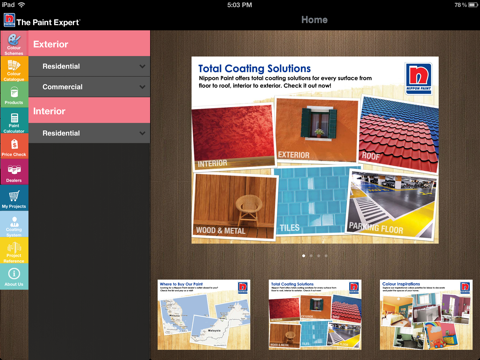Tap the WOOD & METAL tile image
Image resolution: width=480 pixels, height=360 pixels.
coord(235,206)
